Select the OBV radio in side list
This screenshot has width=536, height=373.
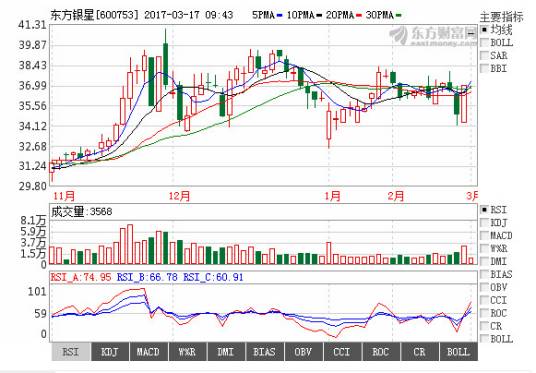(484, 287)
